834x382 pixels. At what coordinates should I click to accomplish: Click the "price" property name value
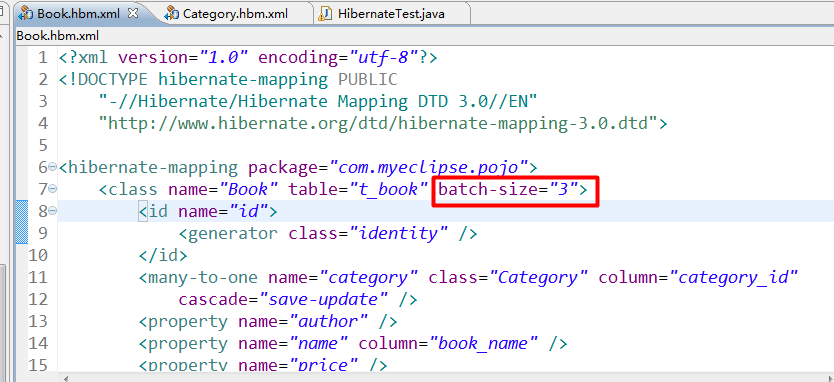click(324, 365)
